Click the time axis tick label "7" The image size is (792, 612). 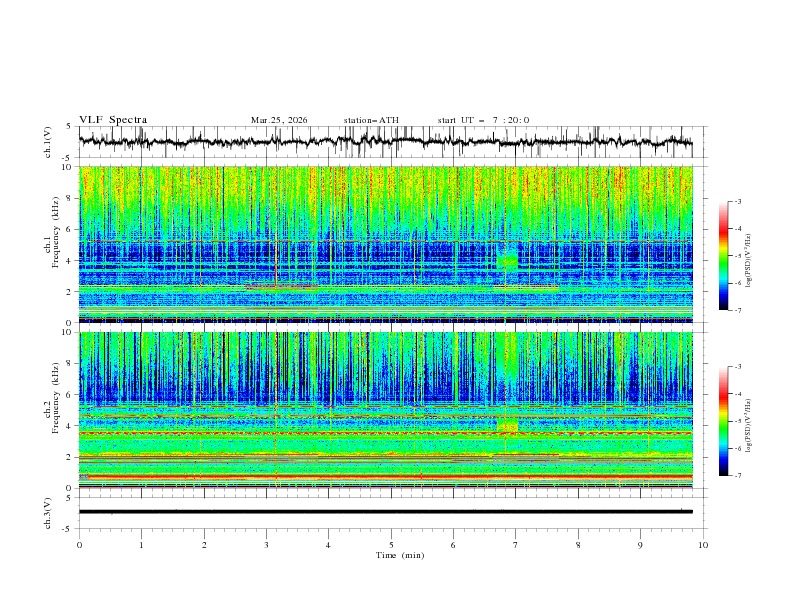click(x=516, y=545)
